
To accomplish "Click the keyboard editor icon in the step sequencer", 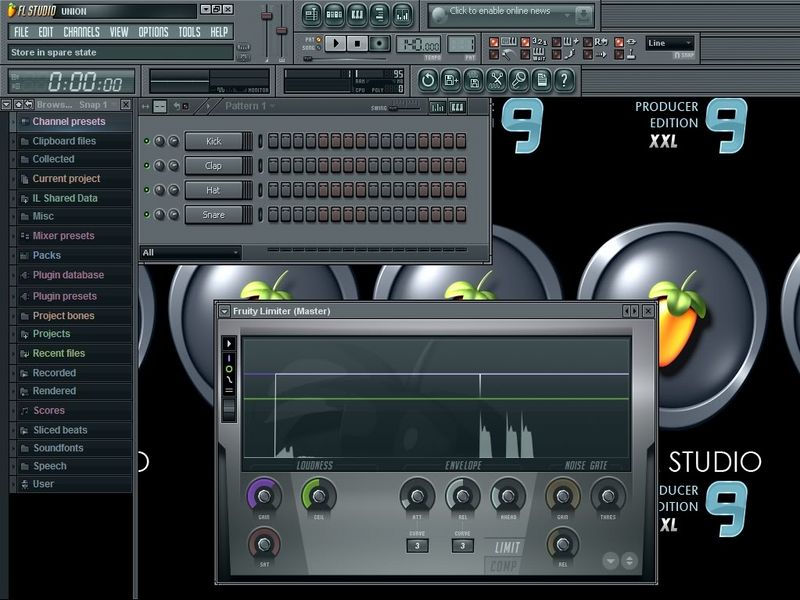I will coord(457,107).
